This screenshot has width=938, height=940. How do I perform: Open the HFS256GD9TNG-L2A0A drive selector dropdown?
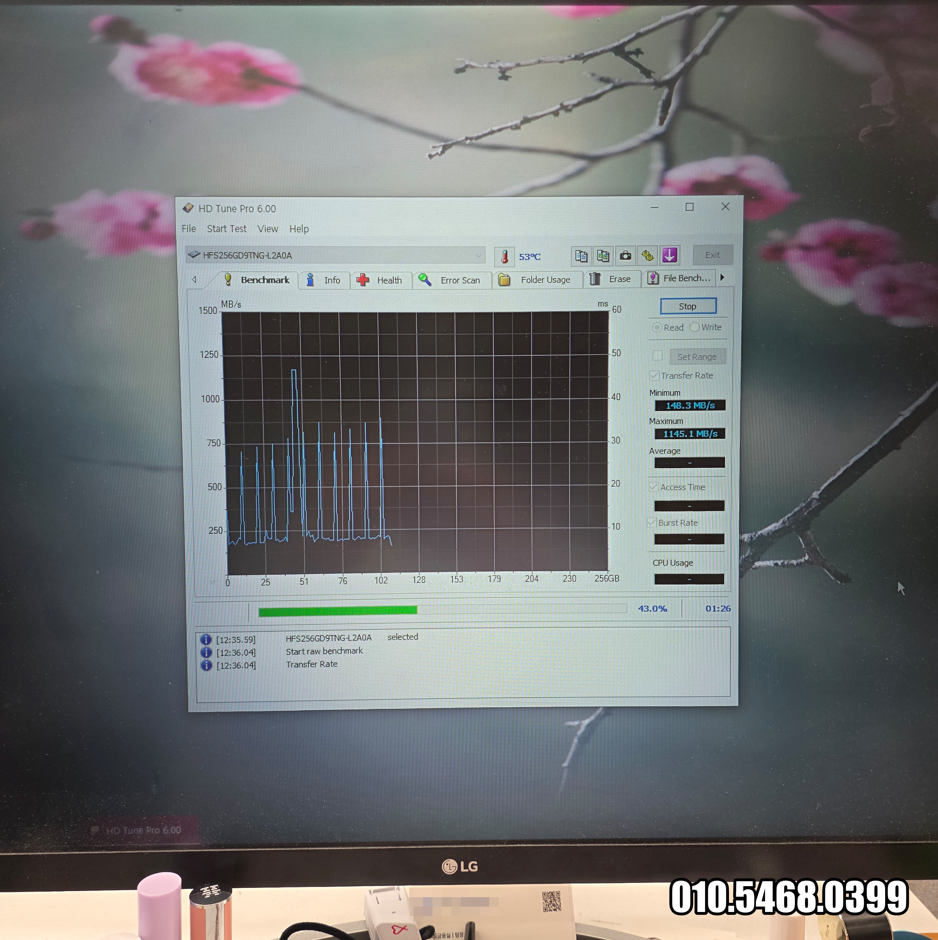click(336, 255)
